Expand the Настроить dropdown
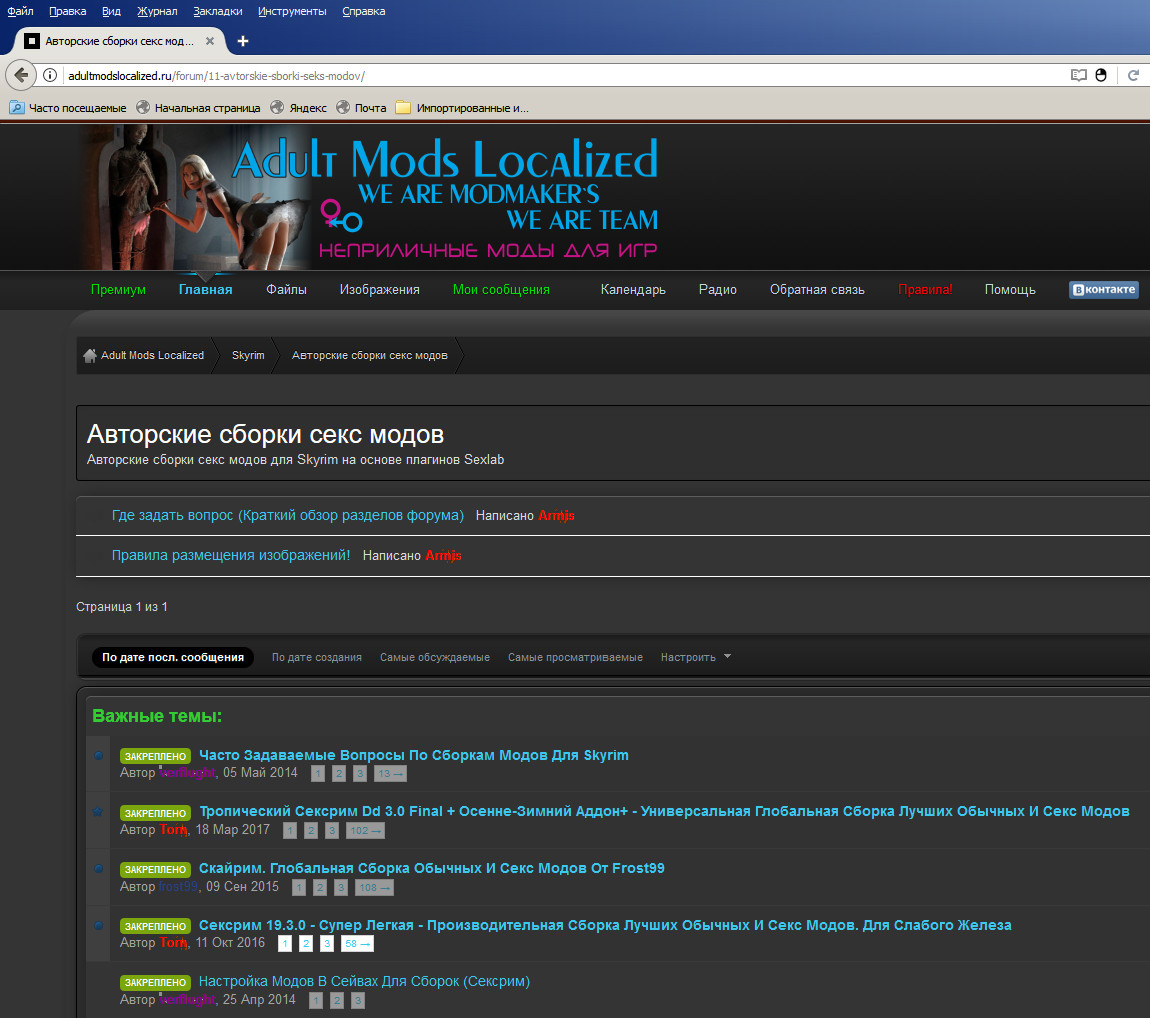Viewport: 1150px width, 1018px height. pos(695,657)
